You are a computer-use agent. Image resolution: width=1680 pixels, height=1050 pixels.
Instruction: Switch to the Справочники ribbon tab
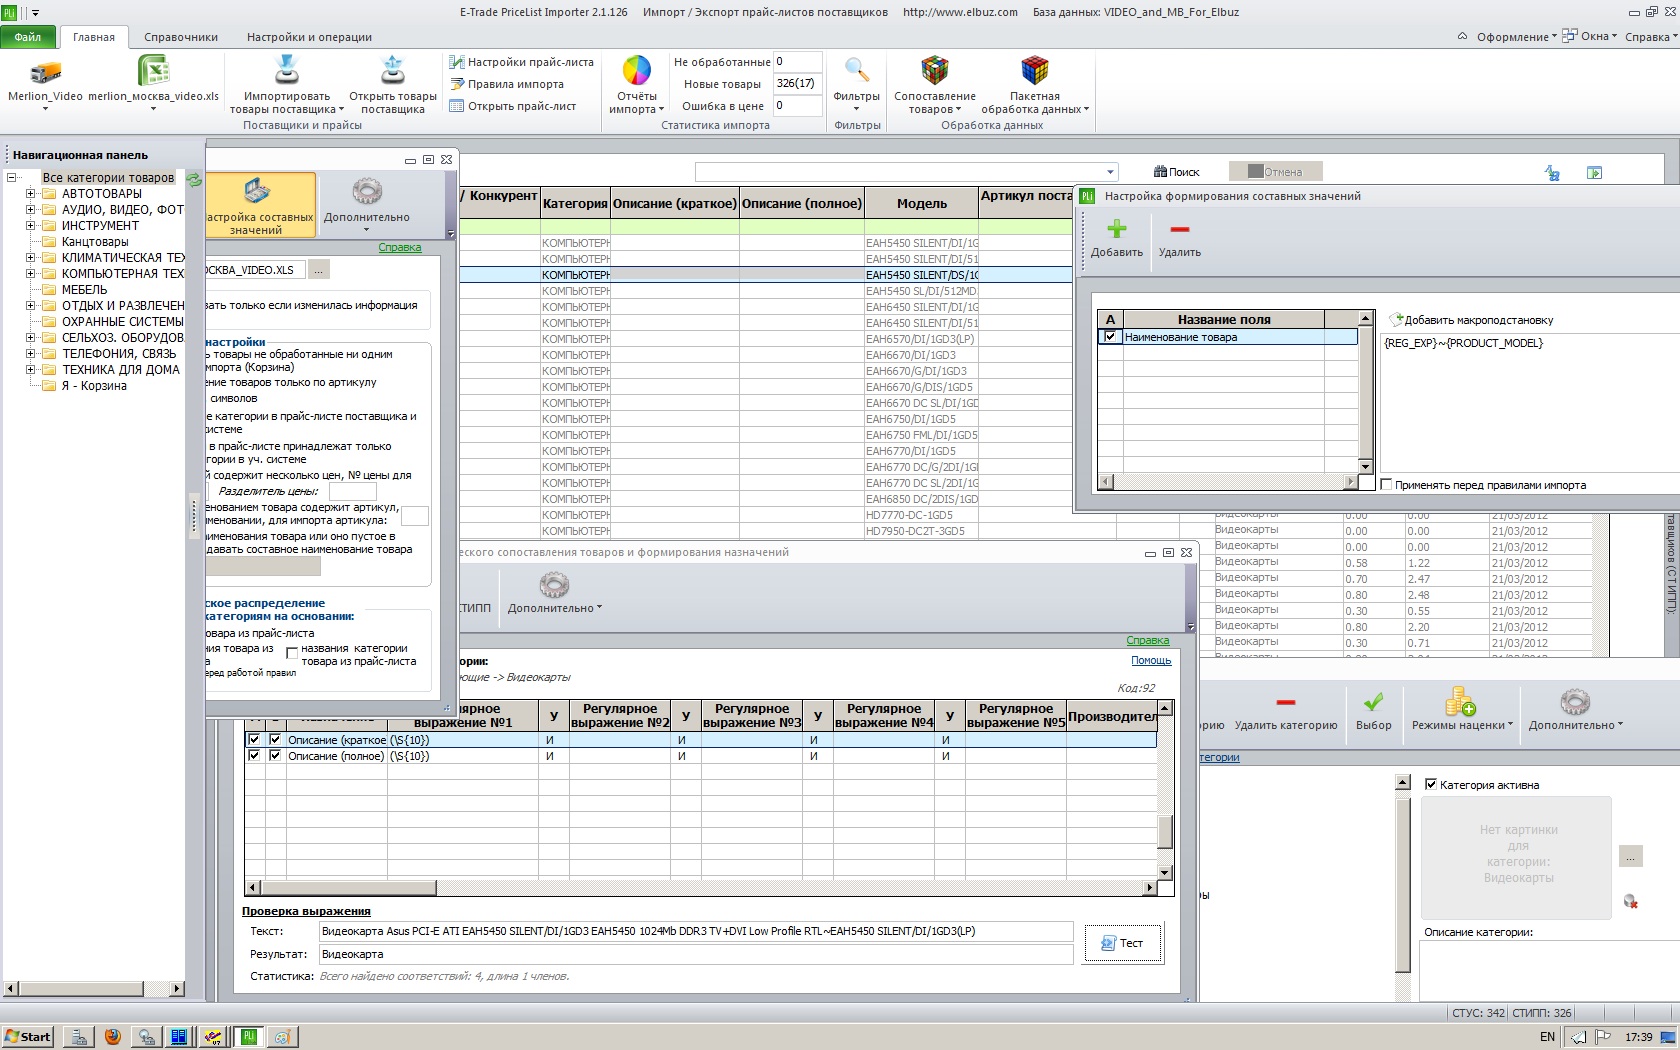click(181, 37)
